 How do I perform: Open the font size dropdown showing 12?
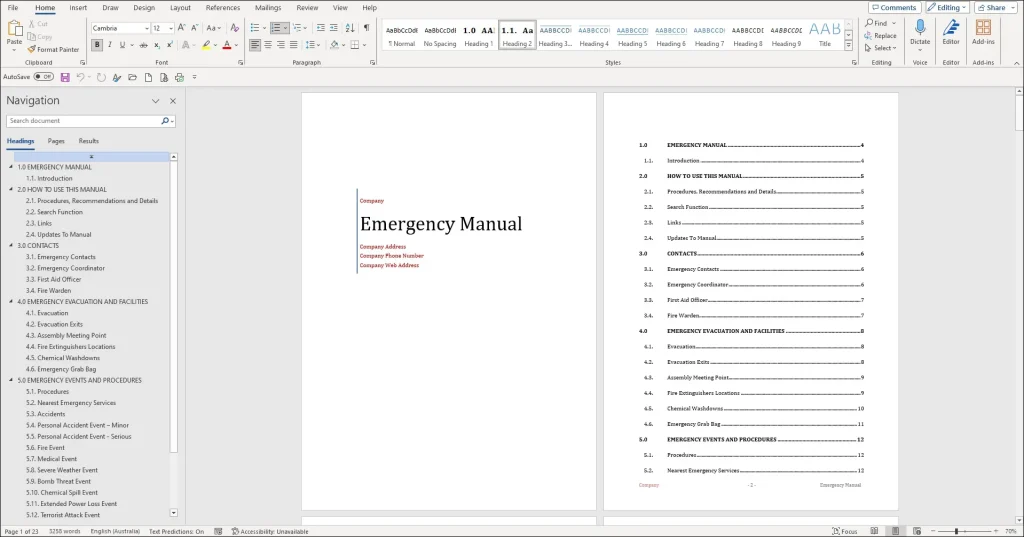[x=170, y=29]
